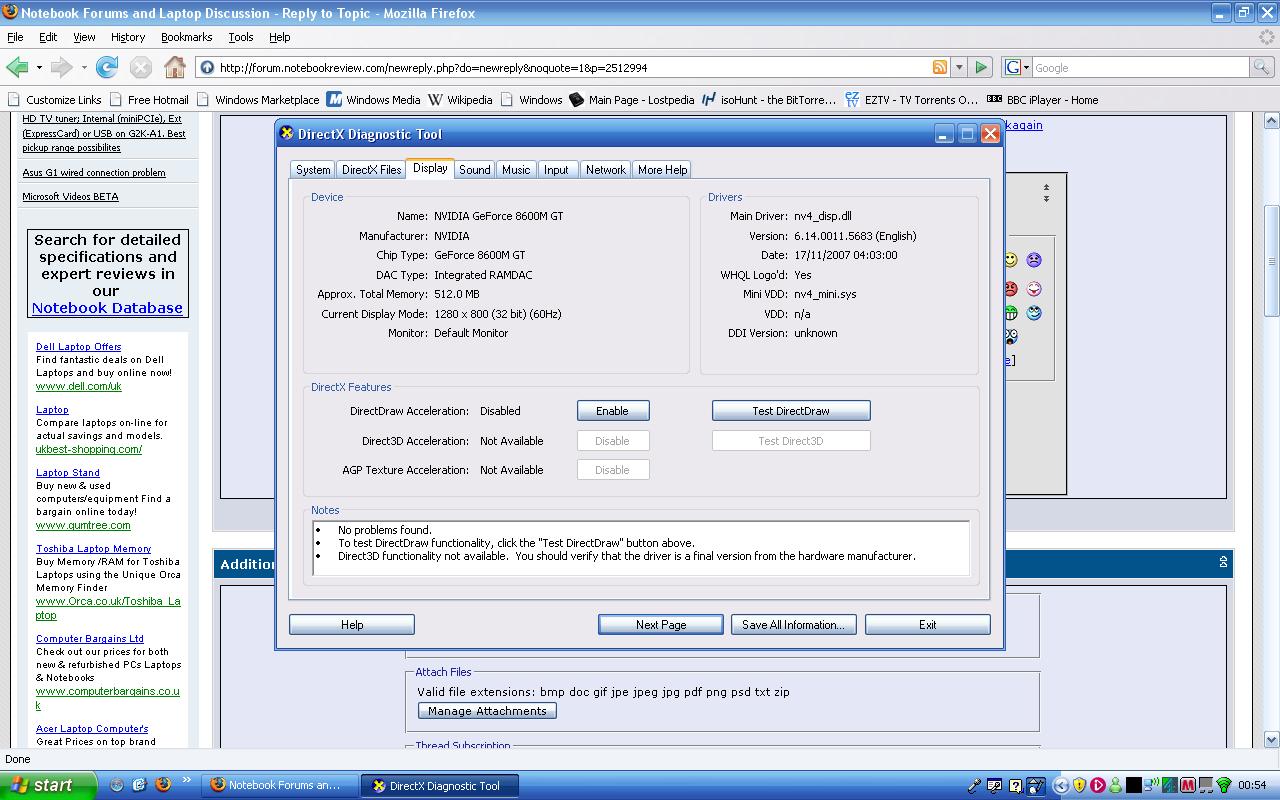The height and width of the screenshot is (800, 1280).
Task: Open Notebook Database link
Action: pos(107,308)
